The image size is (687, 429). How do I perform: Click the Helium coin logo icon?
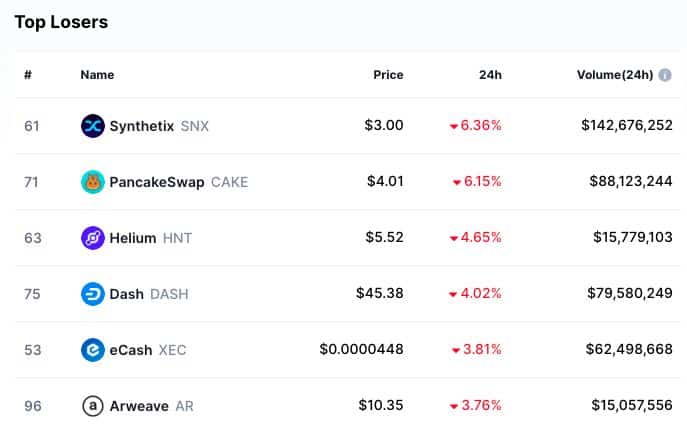(93, 238)
